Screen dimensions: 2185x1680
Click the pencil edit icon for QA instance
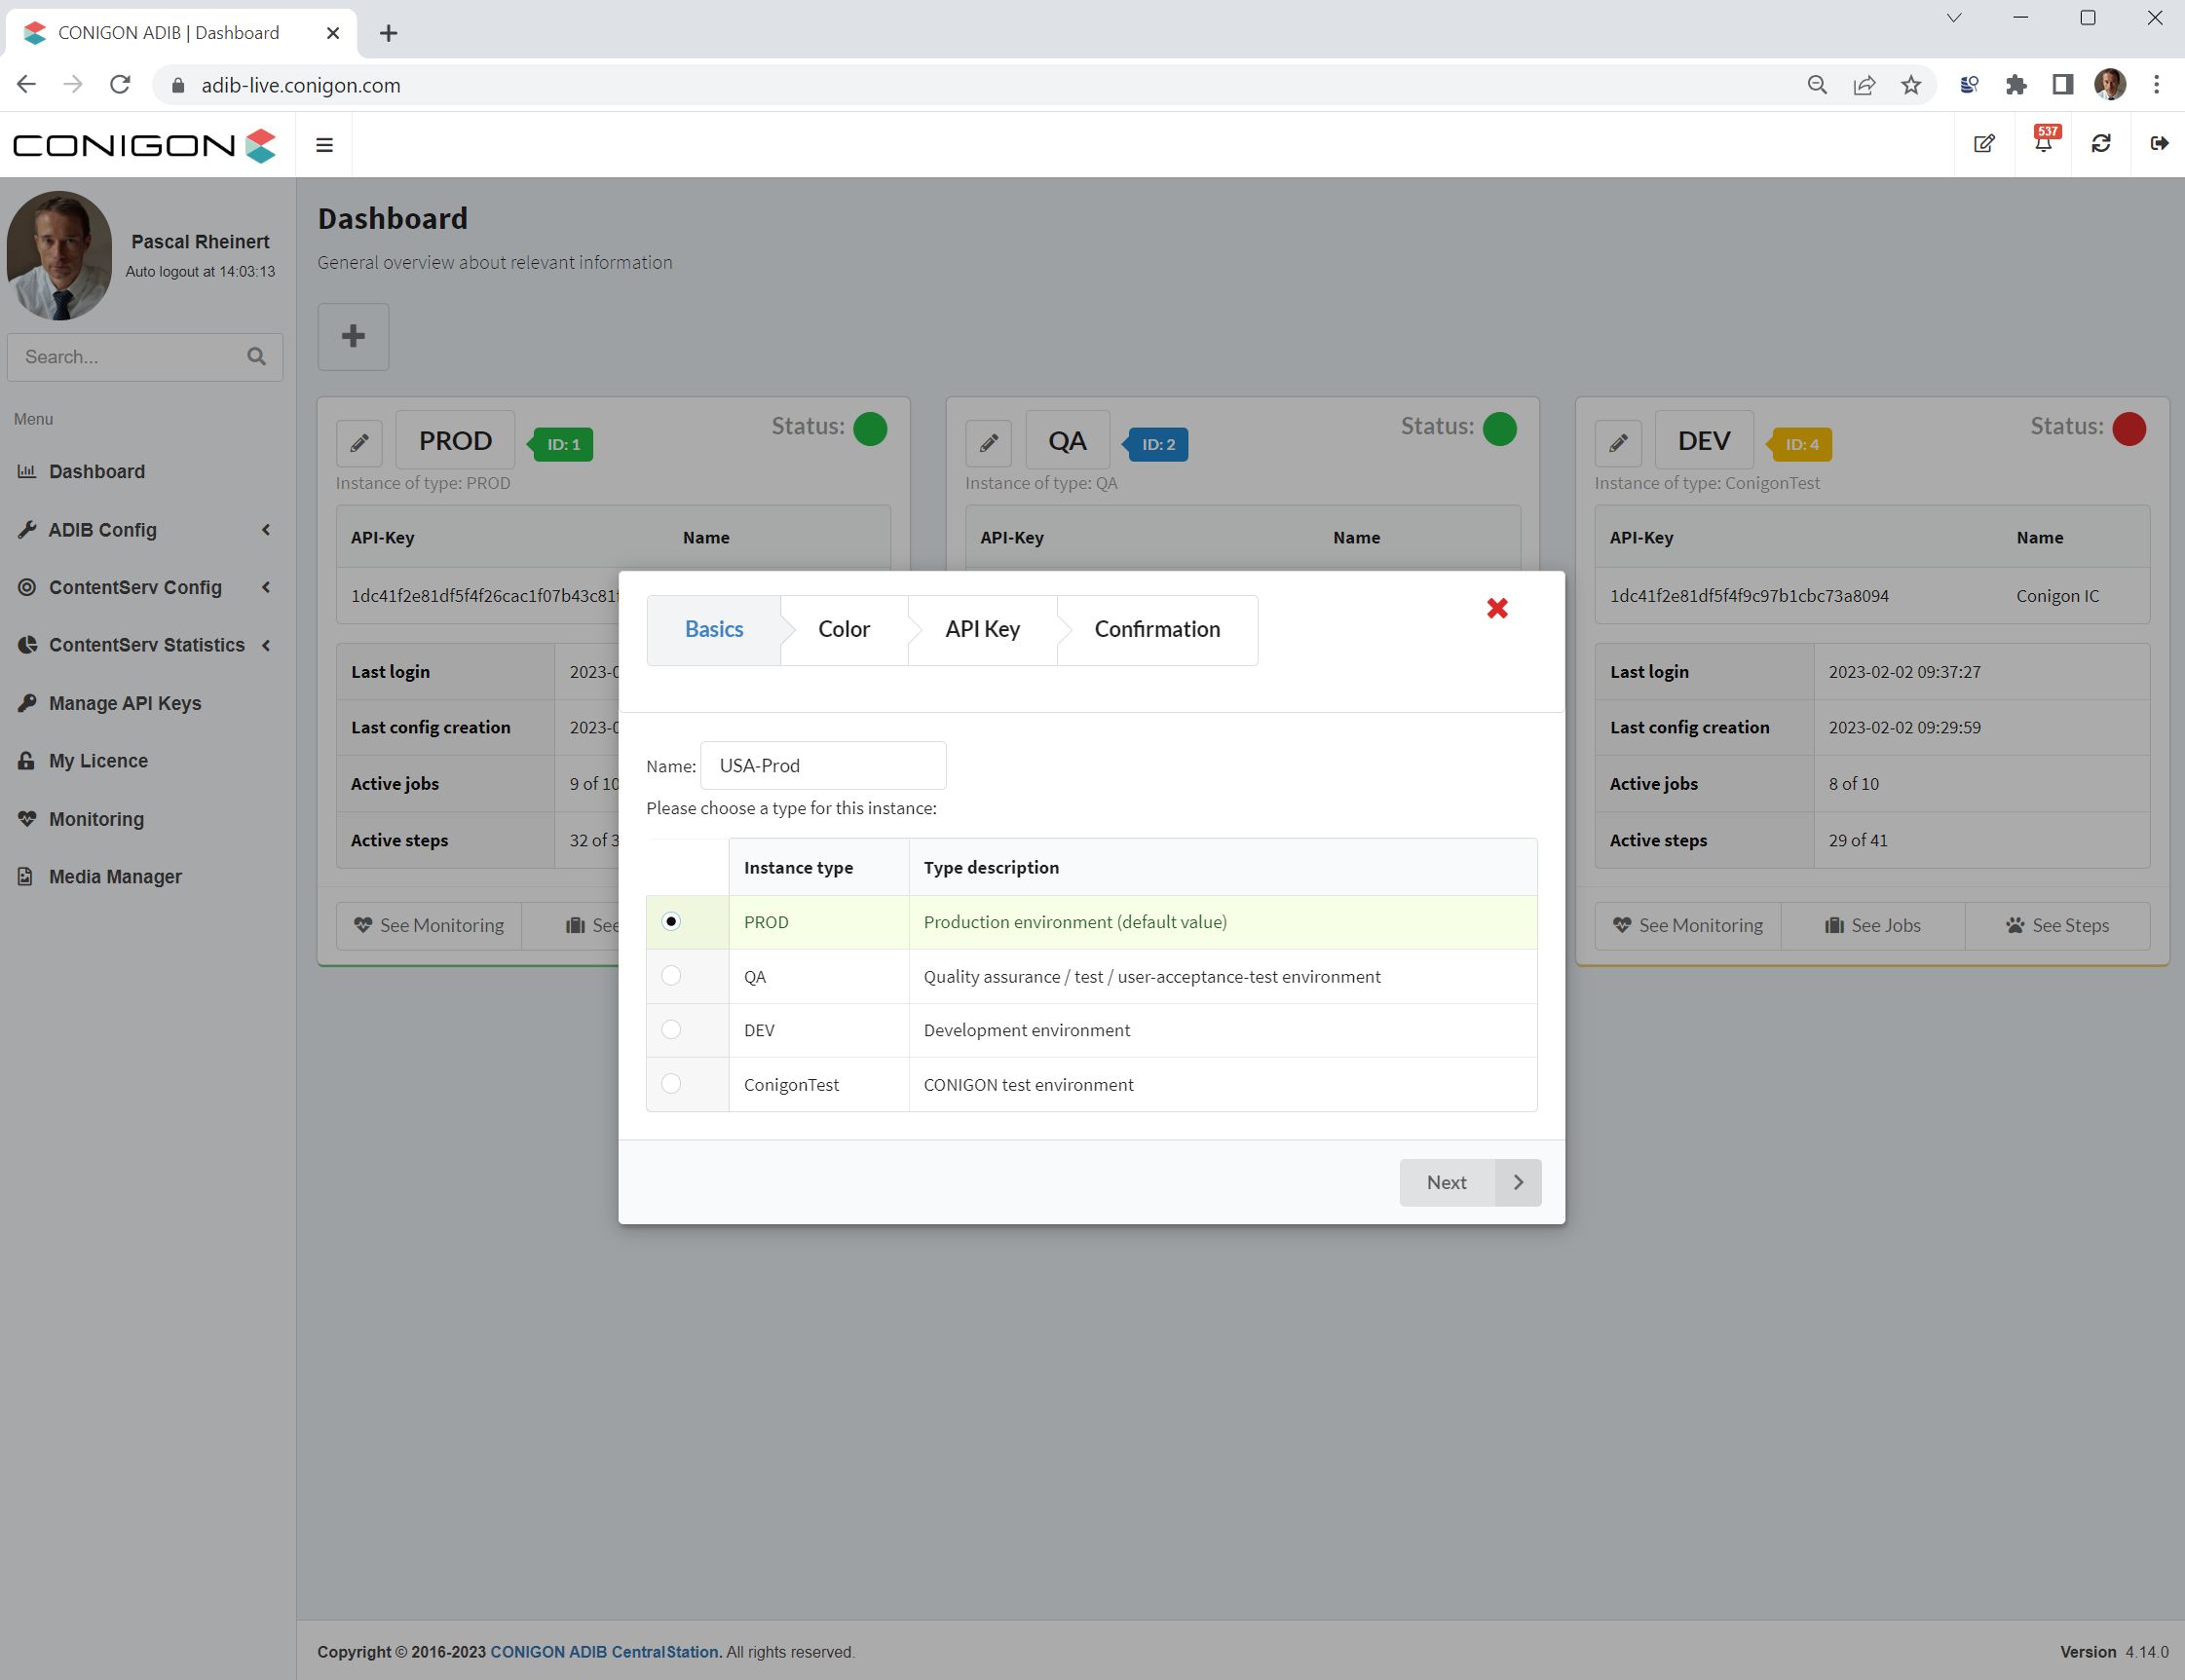(988, 443)
